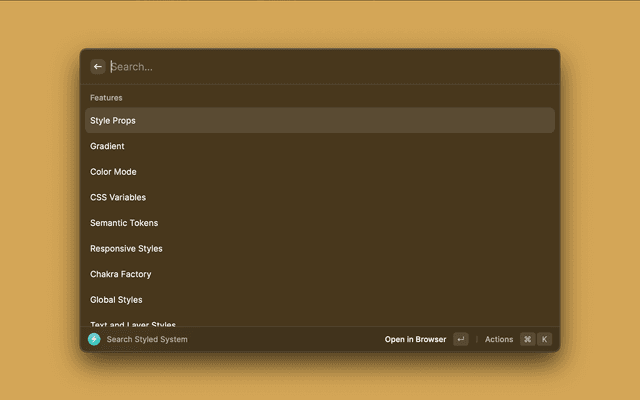Open the Chakra Factory entry
This screenshot has height=400, width=640.
[121, 274]
